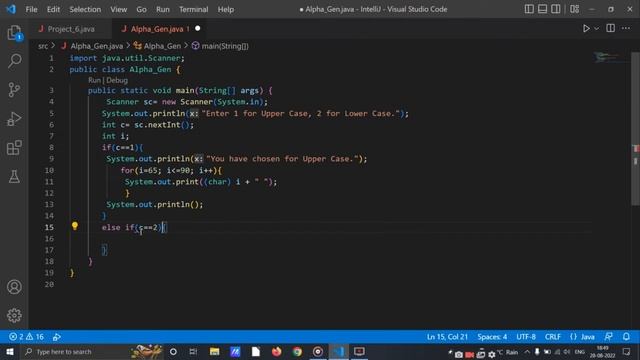The height and width of the screenshot is (360, 640).
Task: Click line number 8 in gutter
Action: pyautogui.click(x=51, y=147)
